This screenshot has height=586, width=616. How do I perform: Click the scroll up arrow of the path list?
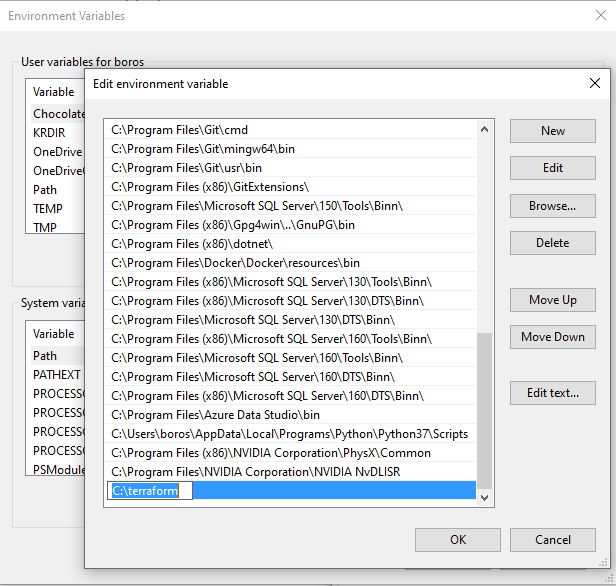484,129
